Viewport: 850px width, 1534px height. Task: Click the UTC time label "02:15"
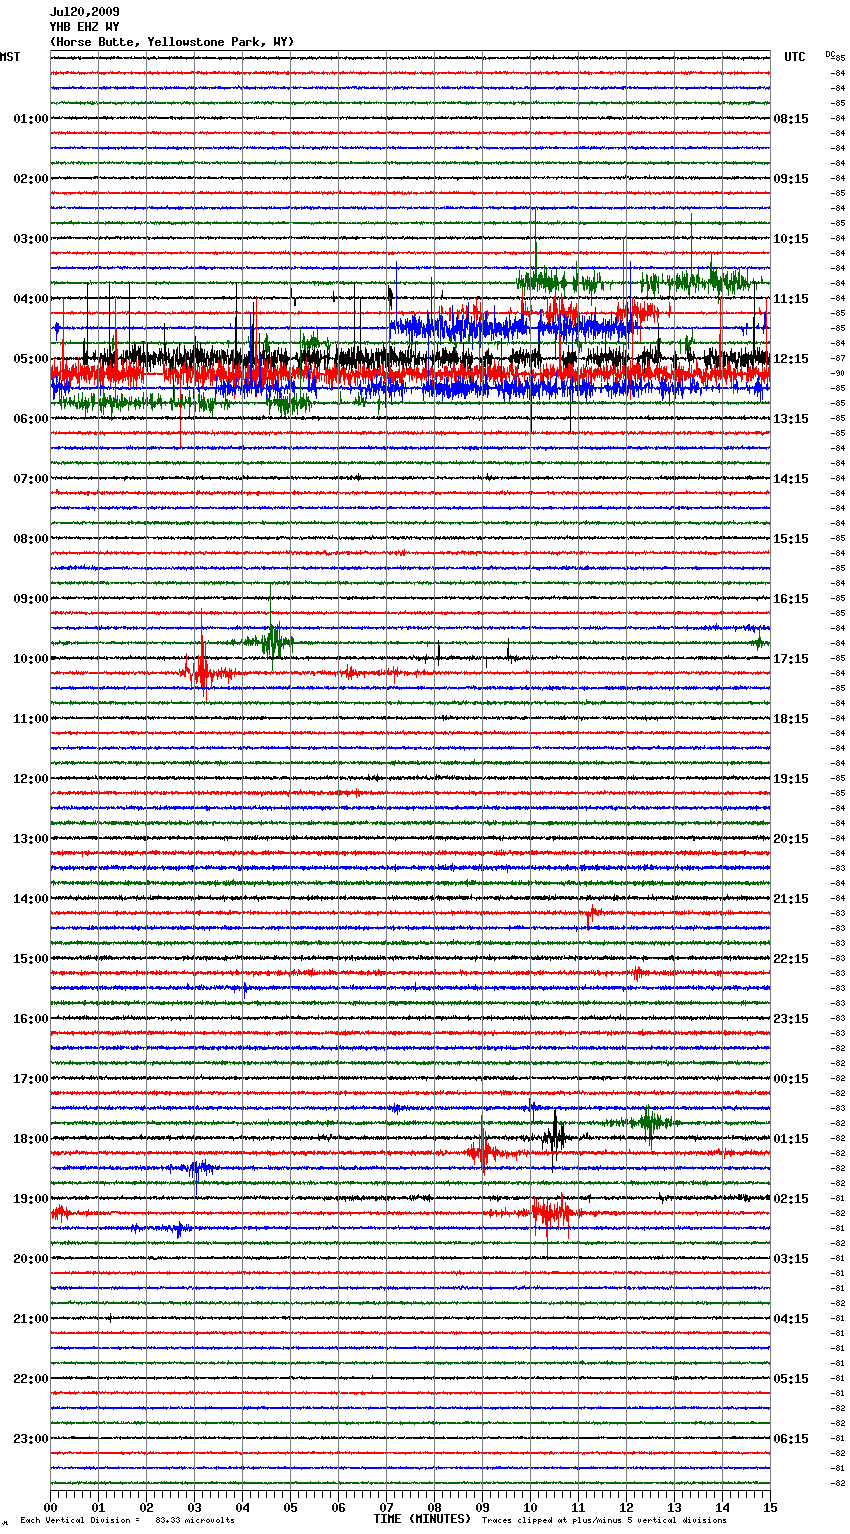point(791,1199)
